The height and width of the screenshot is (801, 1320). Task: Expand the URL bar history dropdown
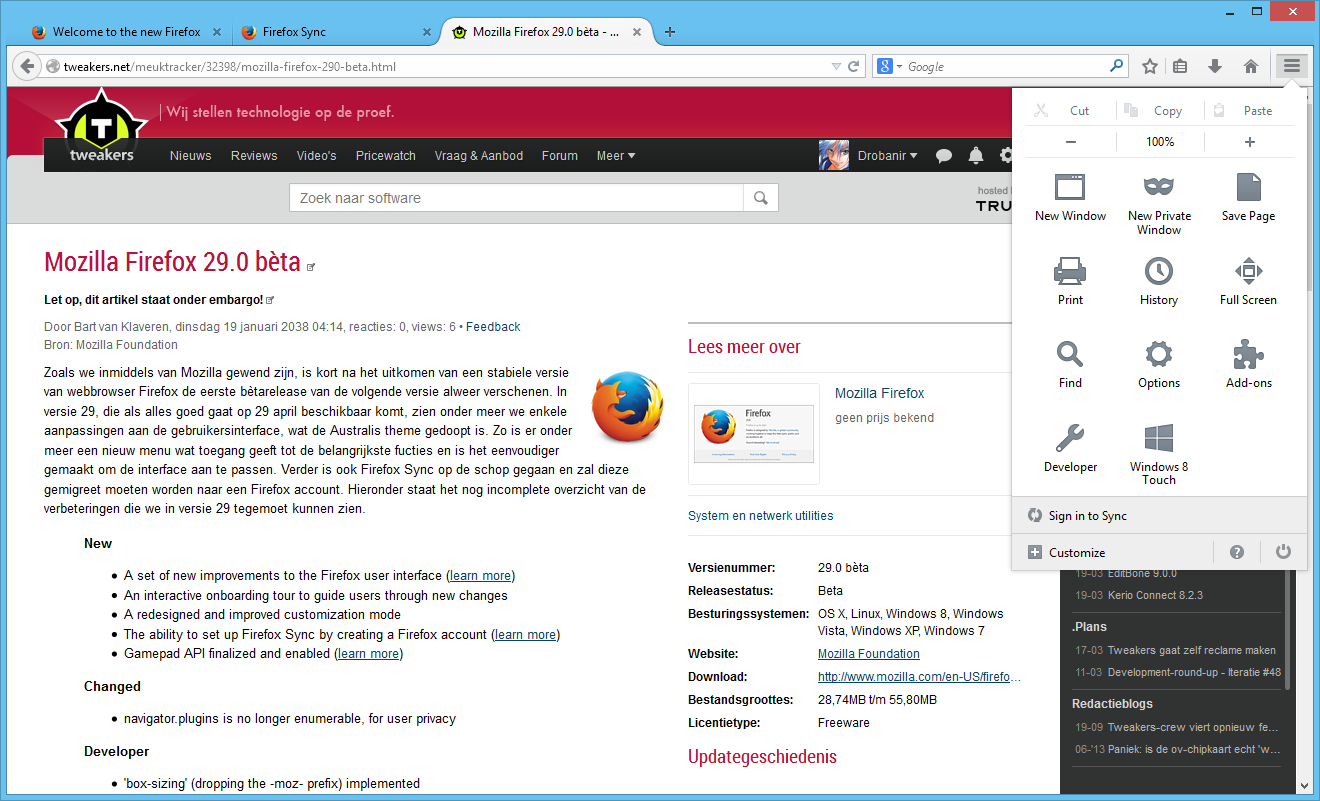tap(836, 67)
